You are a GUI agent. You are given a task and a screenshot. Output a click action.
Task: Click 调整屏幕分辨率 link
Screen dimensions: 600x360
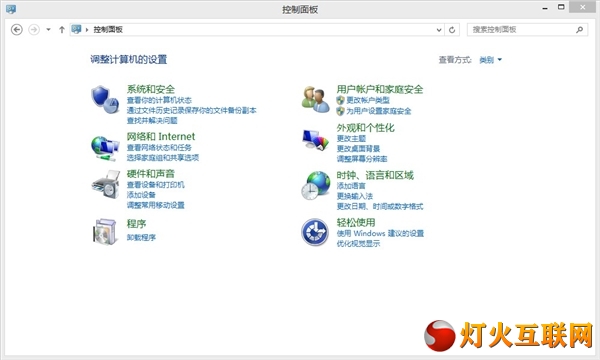pos(362,158)
